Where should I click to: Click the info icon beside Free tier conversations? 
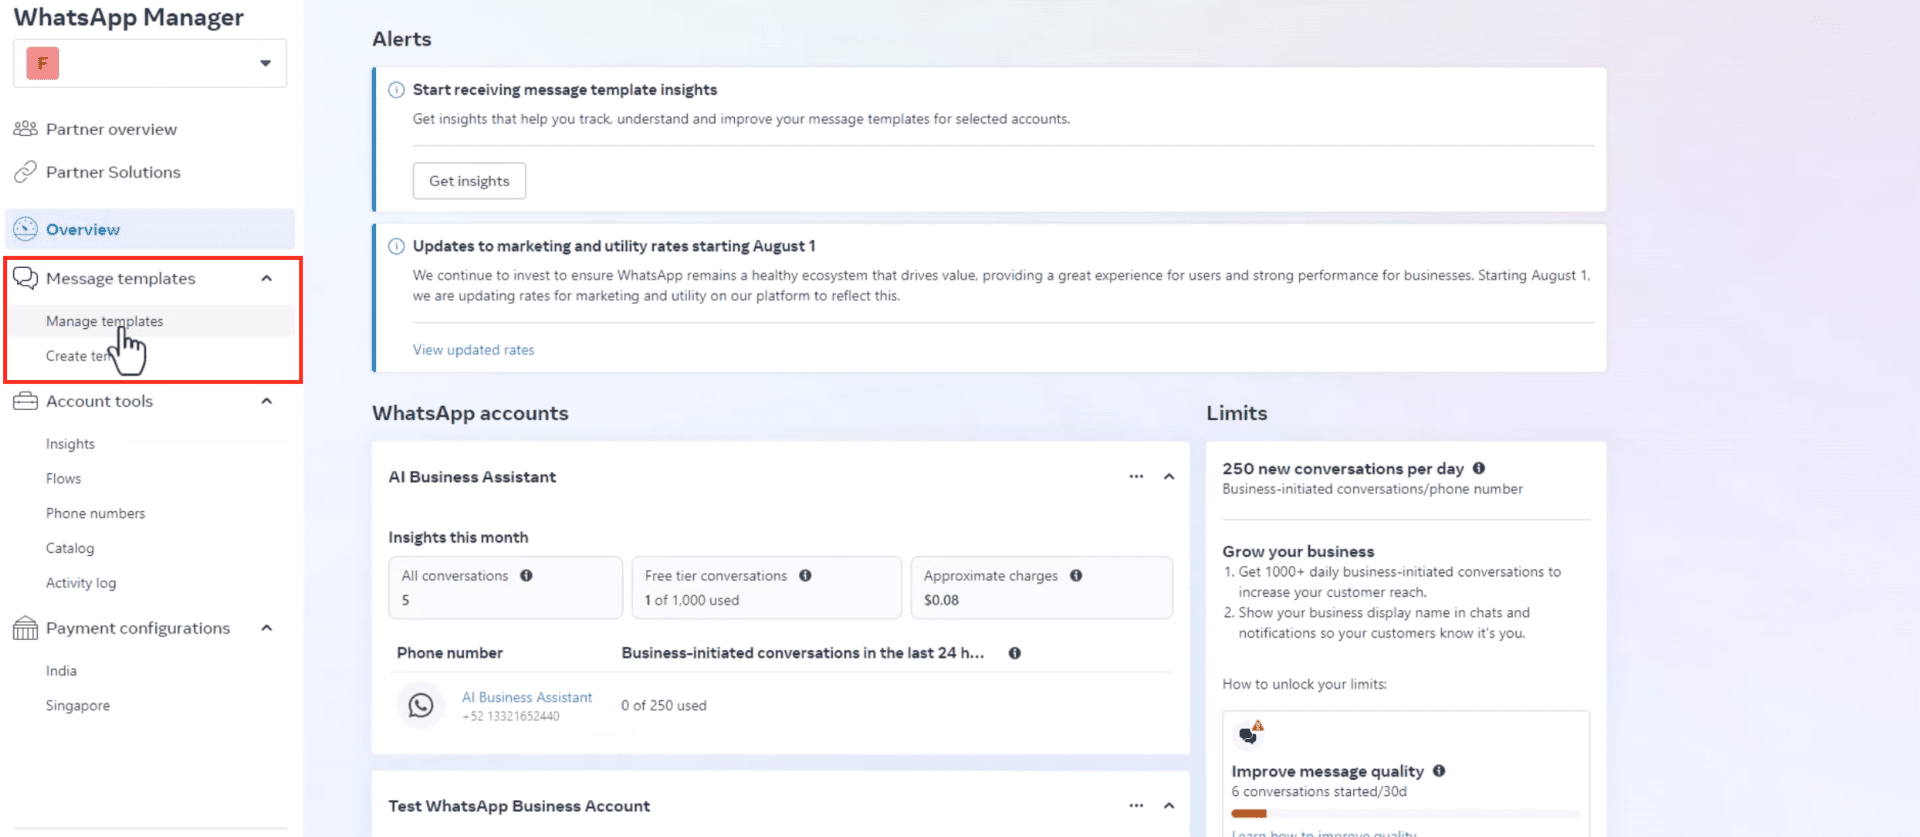click(805, 576)
